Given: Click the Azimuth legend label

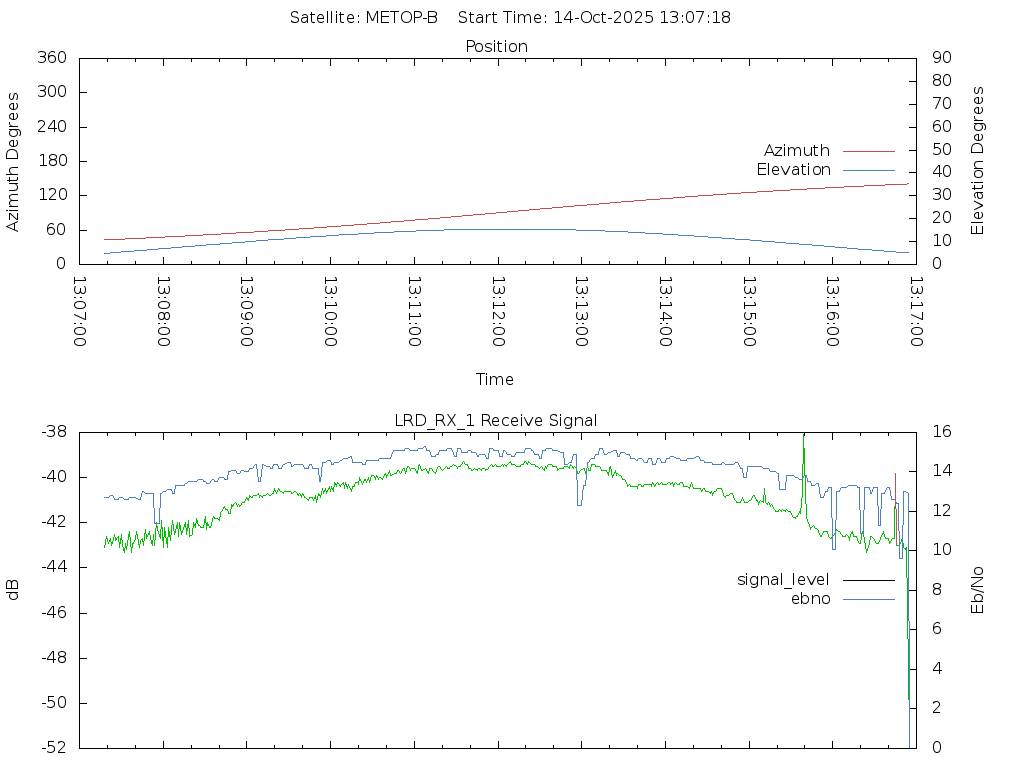Looking at the screenshot, I should pos(796,151).
